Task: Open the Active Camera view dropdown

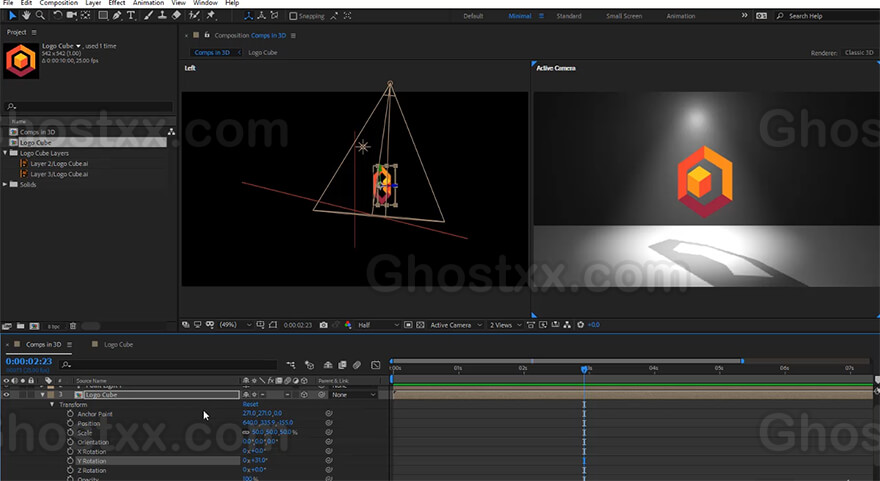Action: coord(456,325)
